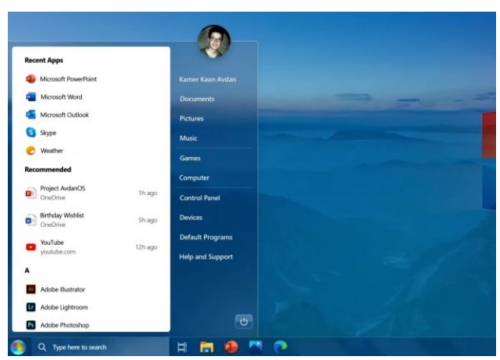Image resolution: width=500 pixels, height=360 pixels.
Task: Launch Skype from the Recent Apps list
Action: [x=41, y=133]
